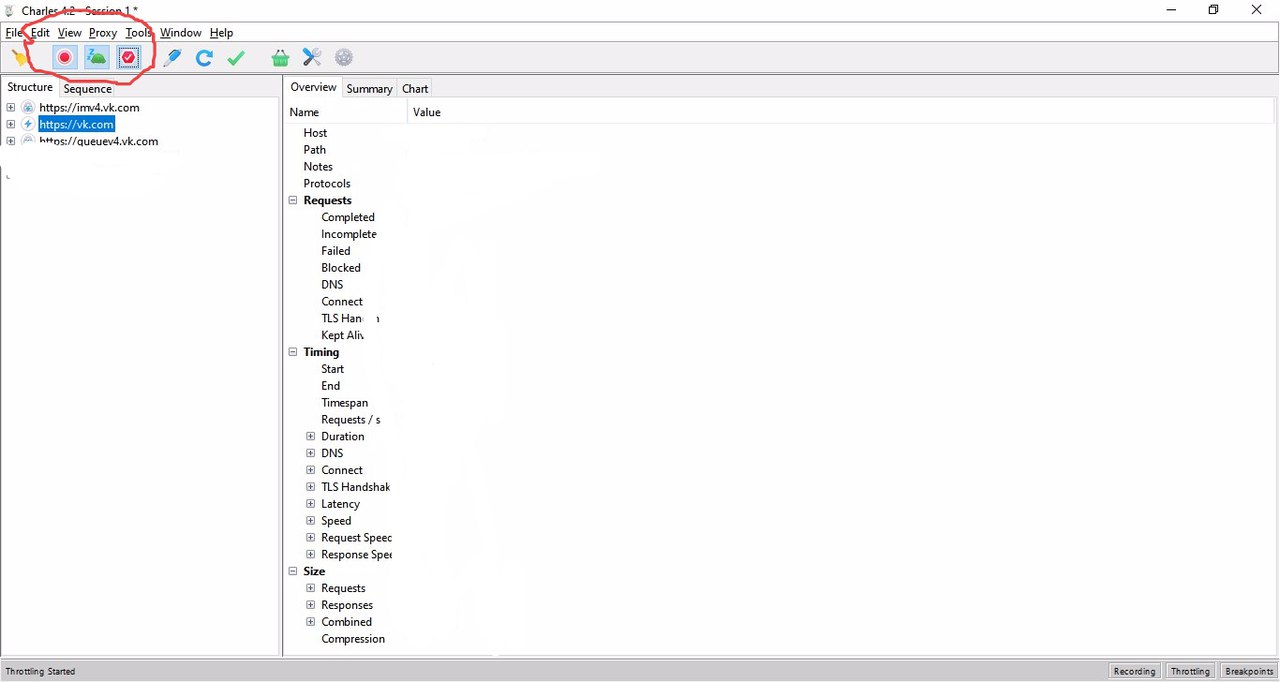Screen dimensions: 1280x682
Task: Click the Throttling status bar button
Action: point(1190,671)
